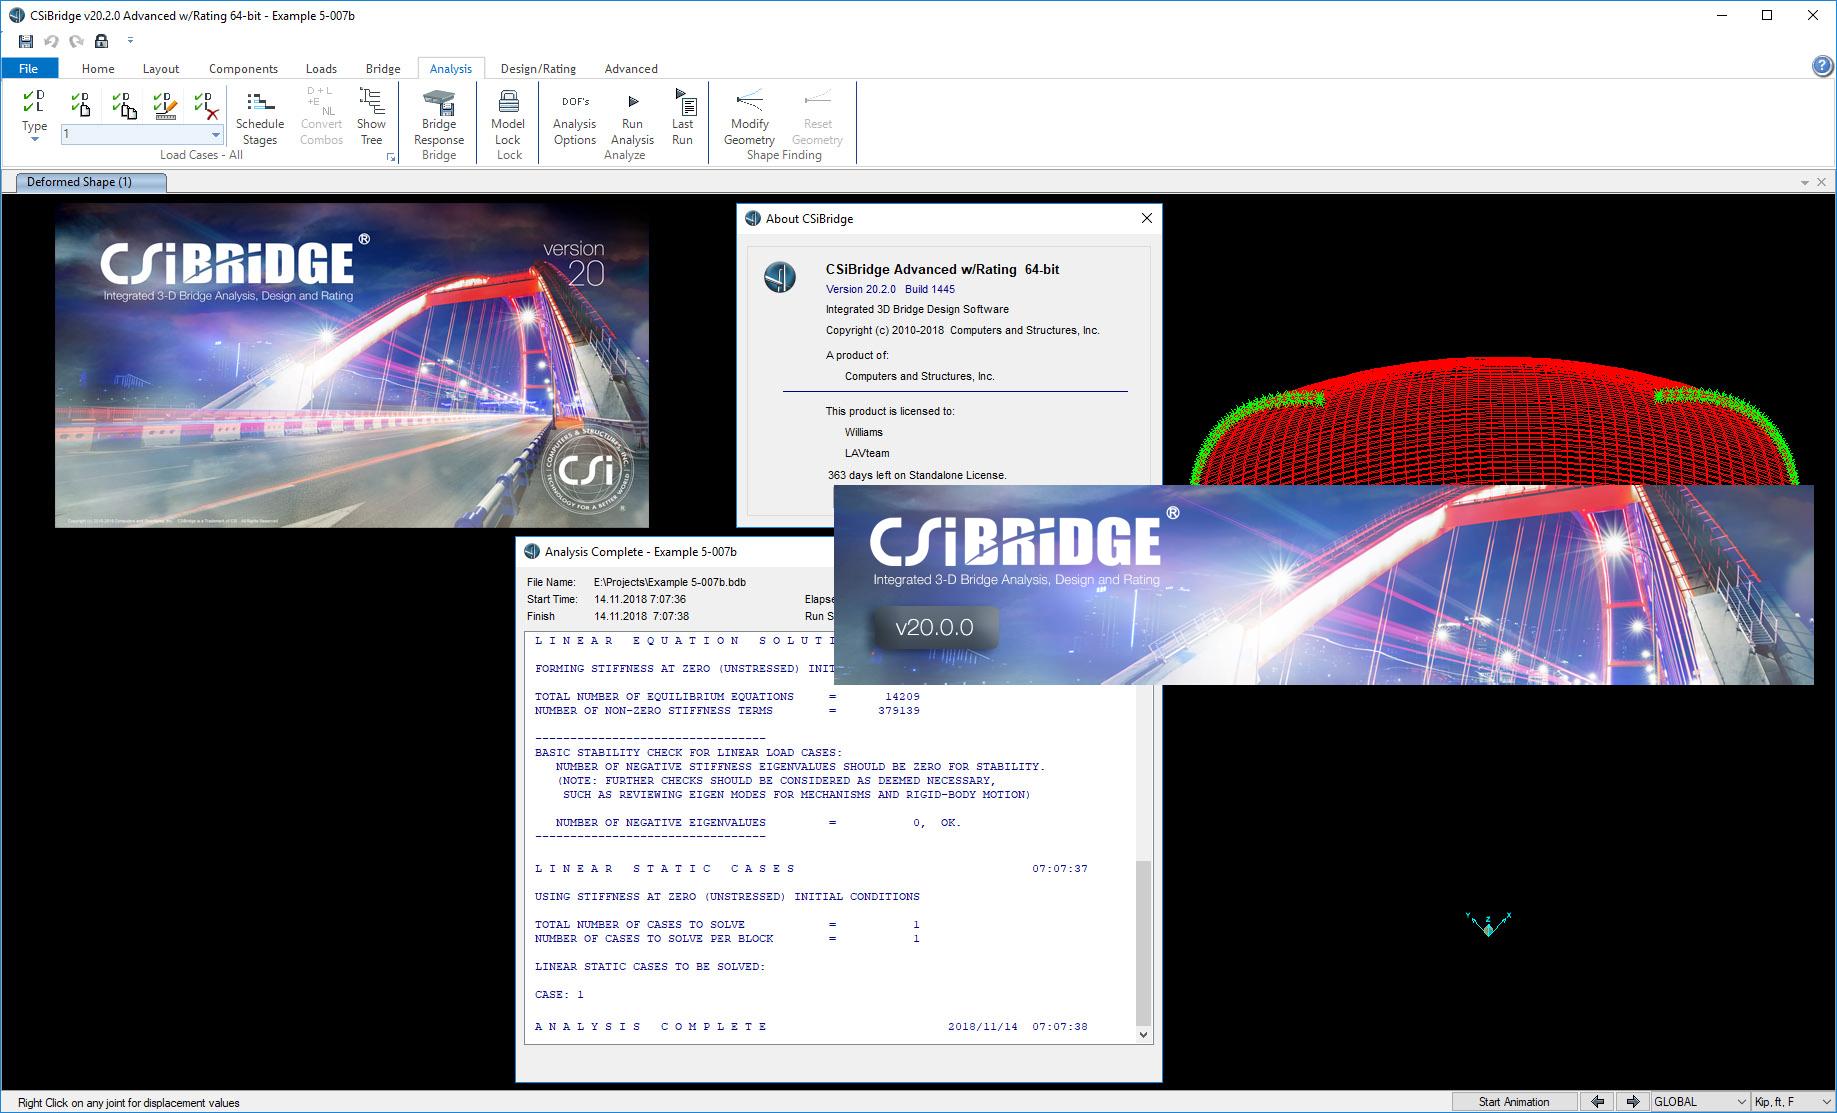The height and width of the screenshot is (1113, 1837).
Task: Switch to the Home ribbon tab
Action: tap(98, 68)
